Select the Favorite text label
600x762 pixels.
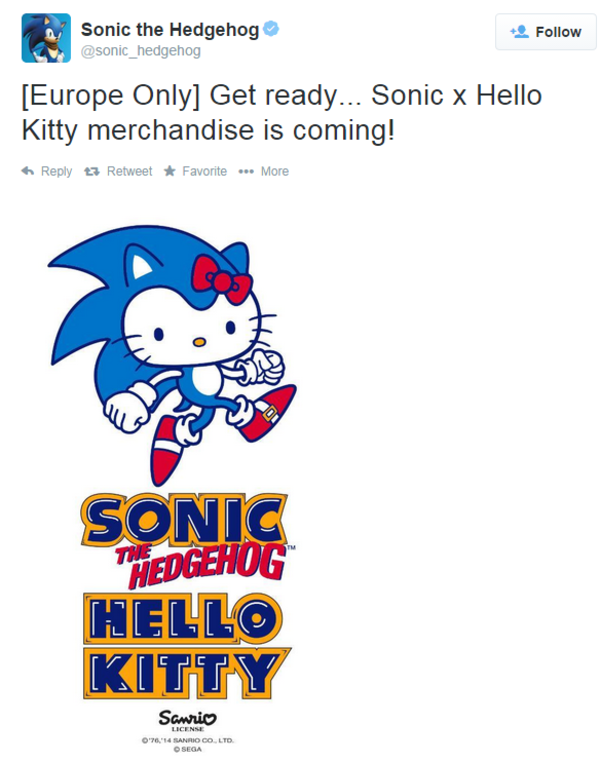(x=204, y=171)
